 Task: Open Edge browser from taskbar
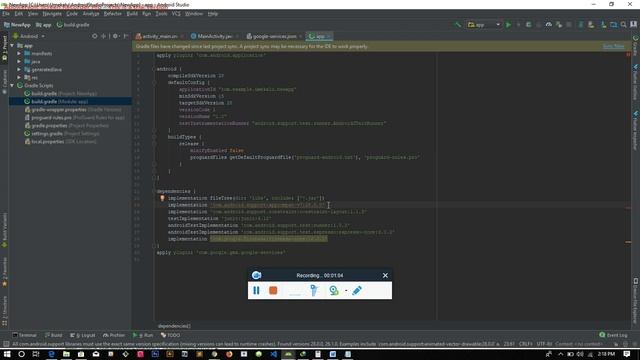51,354
